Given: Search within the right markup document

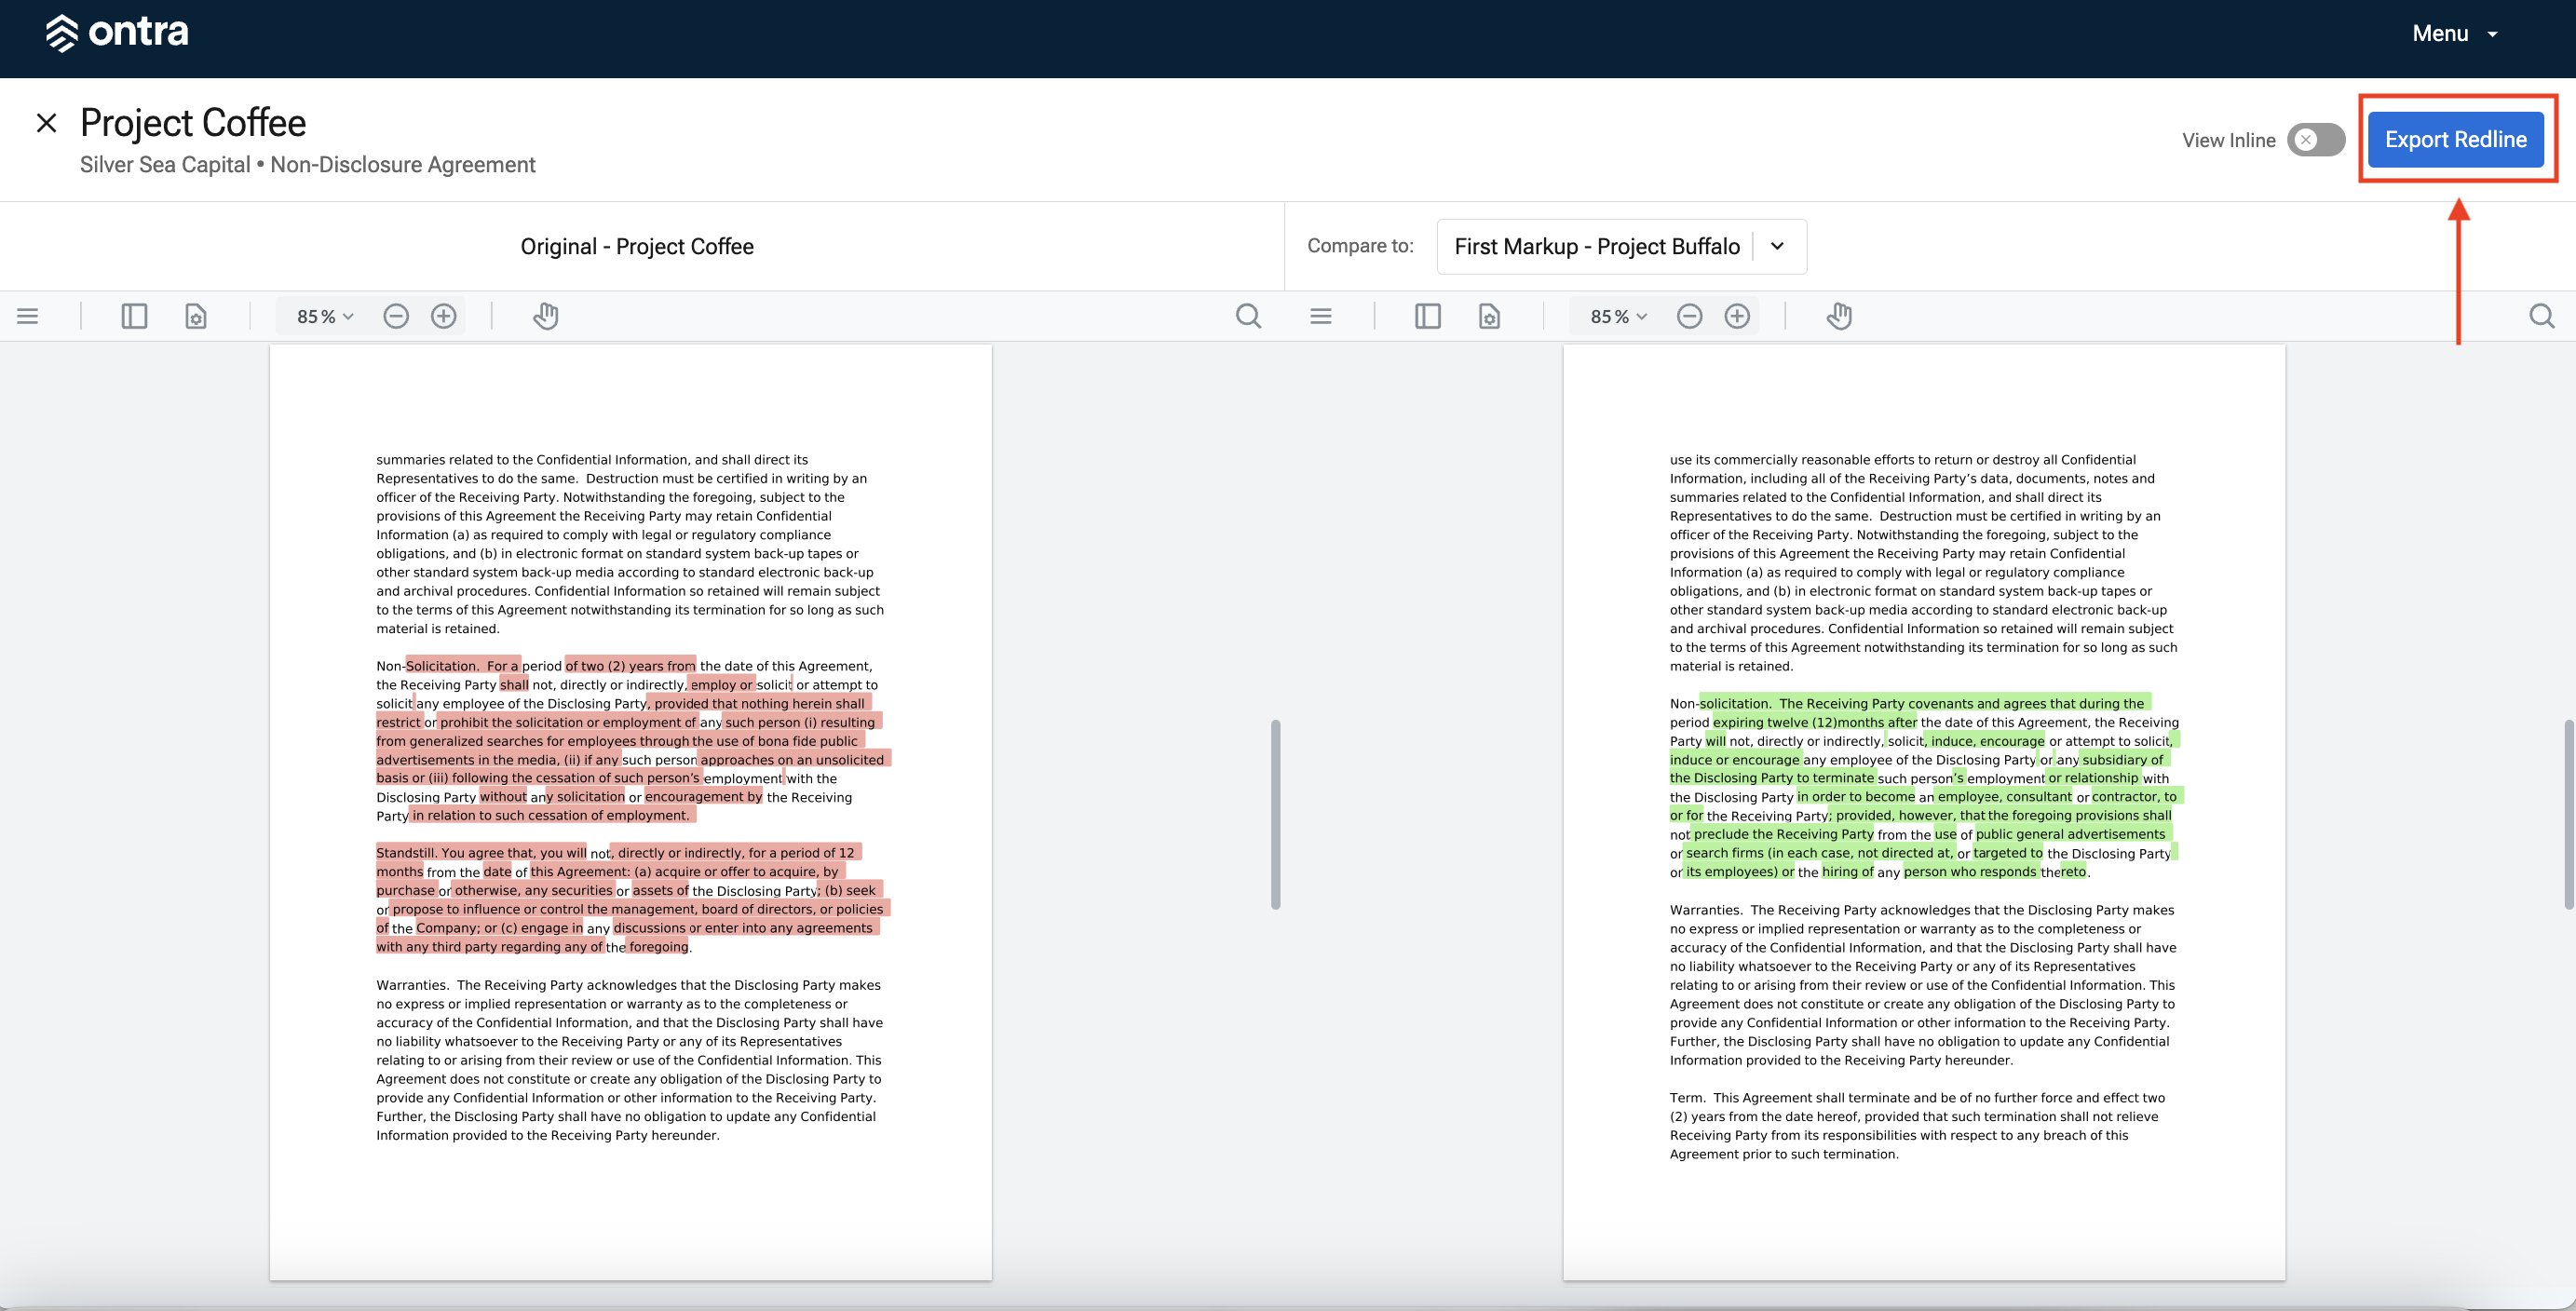Looking at the screenshot, I should point(2542,316).
